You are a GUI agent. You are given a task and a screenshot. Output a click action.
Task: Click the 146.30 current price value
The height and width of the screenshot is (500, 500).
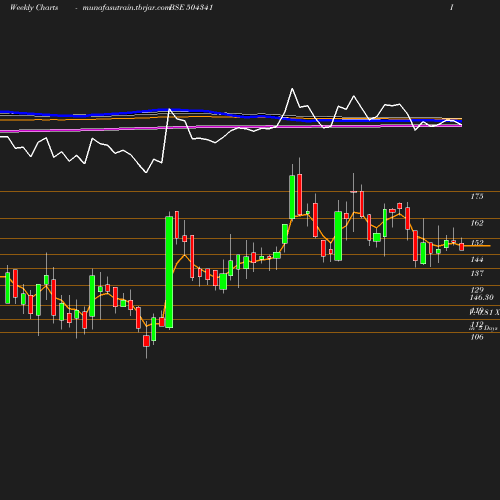coord(482,297)
